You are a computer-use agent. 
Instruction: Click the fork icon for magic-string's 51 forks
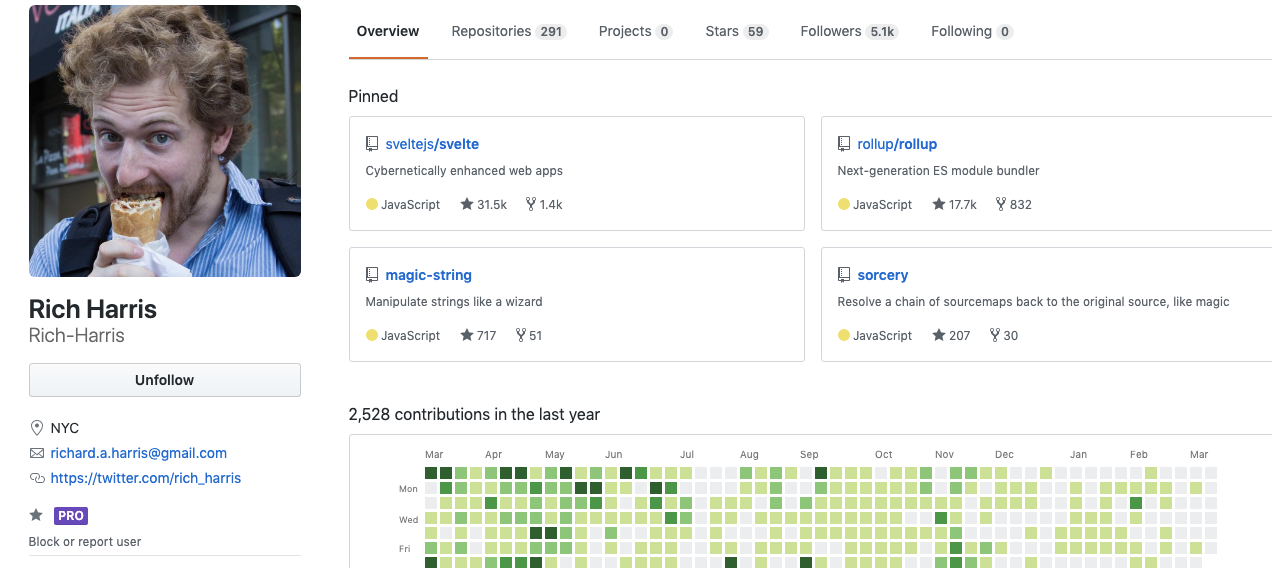[x=521, y=335]
